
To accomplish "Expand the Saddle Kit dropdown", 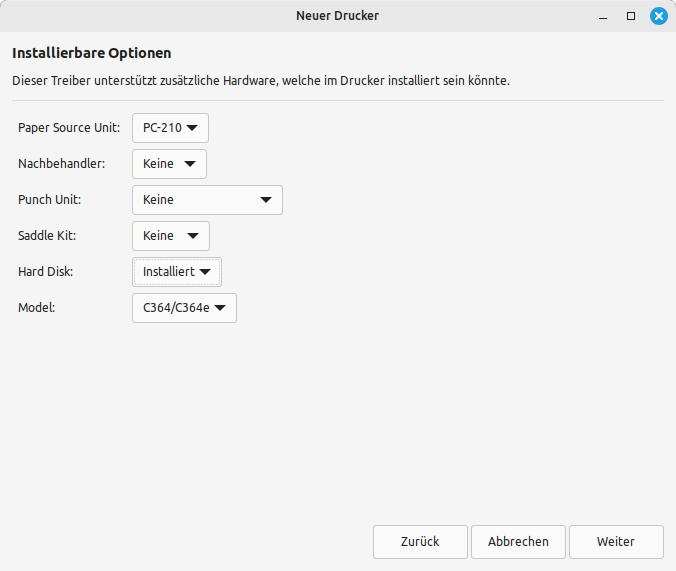I will click(171, 236).
